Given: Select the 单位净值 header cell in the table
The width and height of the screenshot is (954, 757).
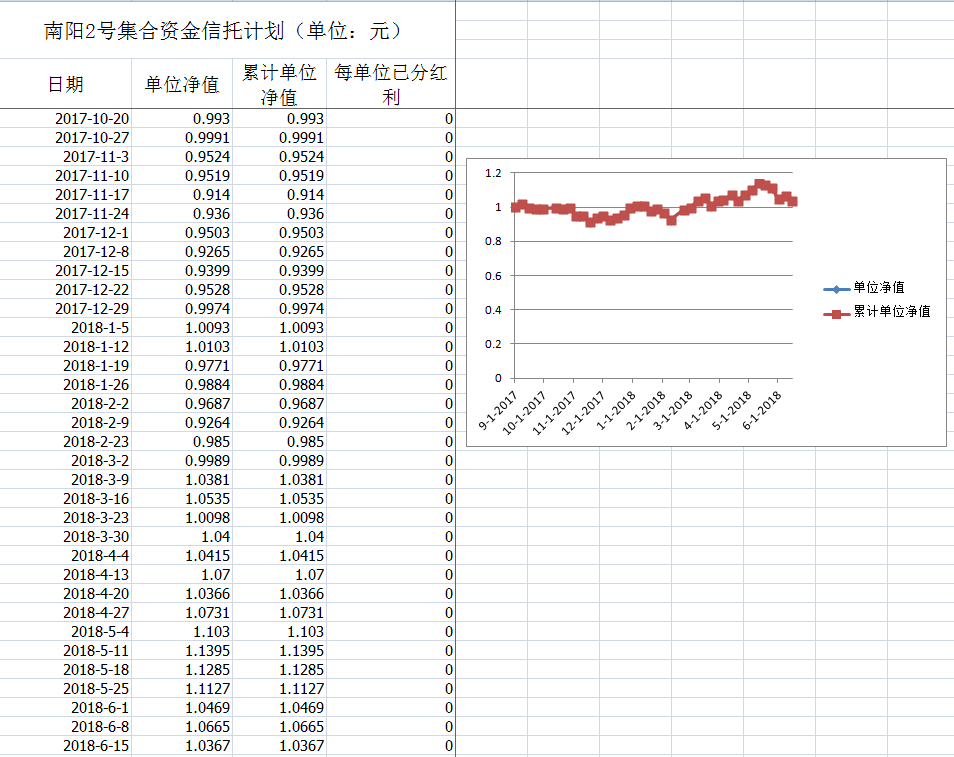Looking at the screenshot, I should 182,84.
